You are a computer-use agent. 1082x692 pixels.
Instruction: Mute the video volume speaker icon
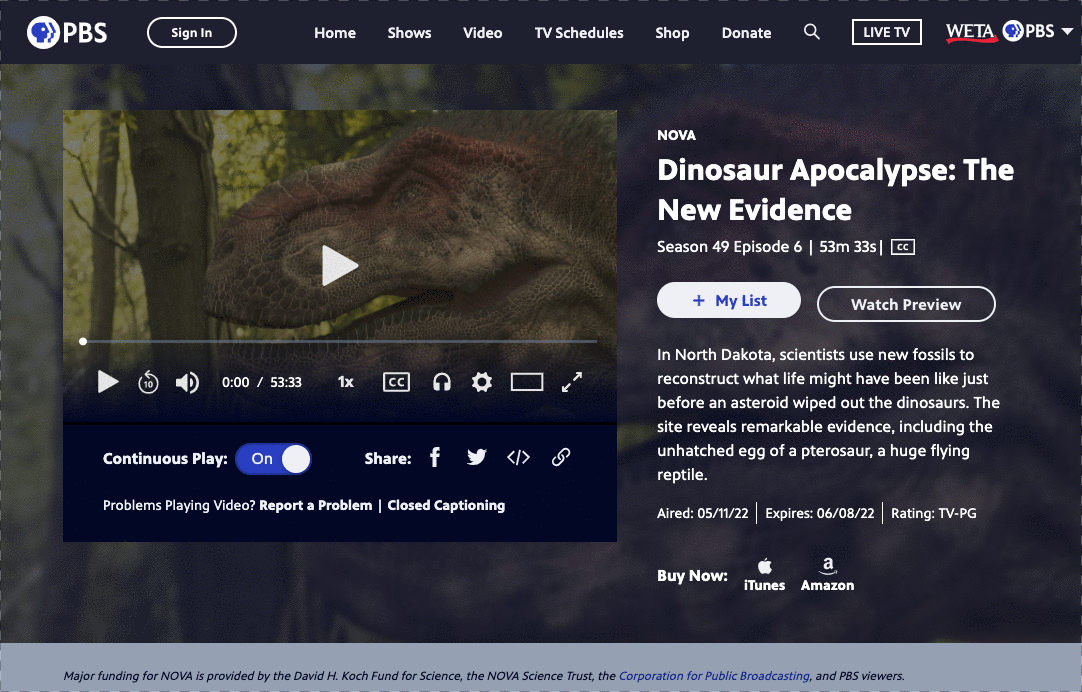tap(187, 382)
